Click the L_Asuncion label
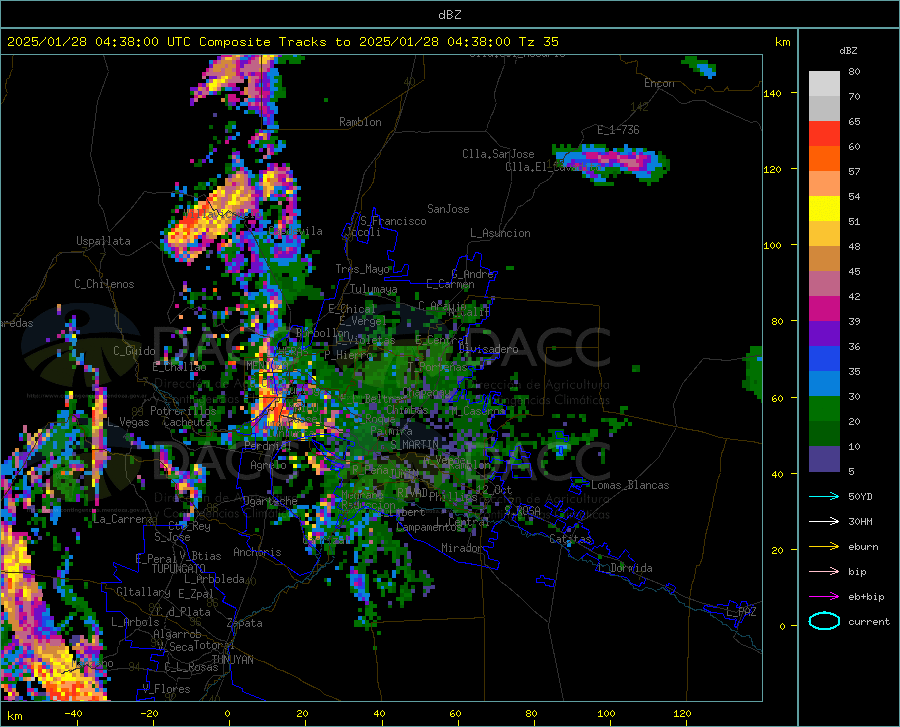The image size is (900, 727). click(x=500, y=233)
